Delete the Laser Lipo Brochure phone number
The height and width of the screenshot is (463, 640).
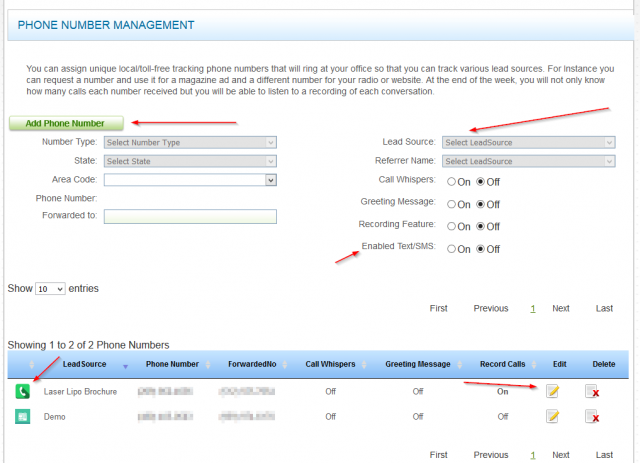pos(592,391)
